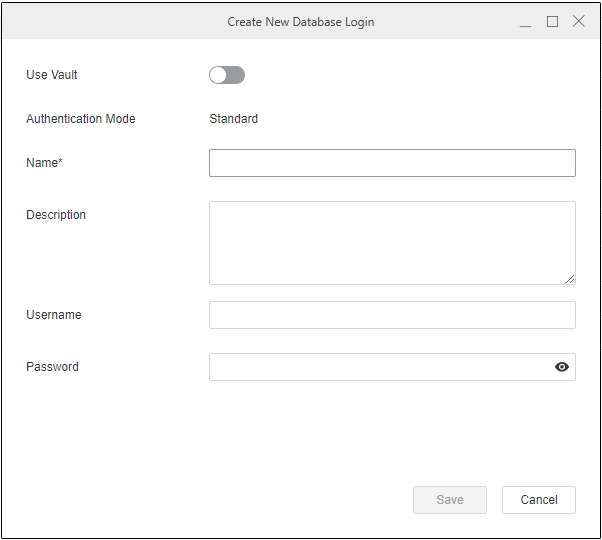The width and height of the screenshot is (602, 540).
Task: Focus the Description text area
Action: coord(391,243)
